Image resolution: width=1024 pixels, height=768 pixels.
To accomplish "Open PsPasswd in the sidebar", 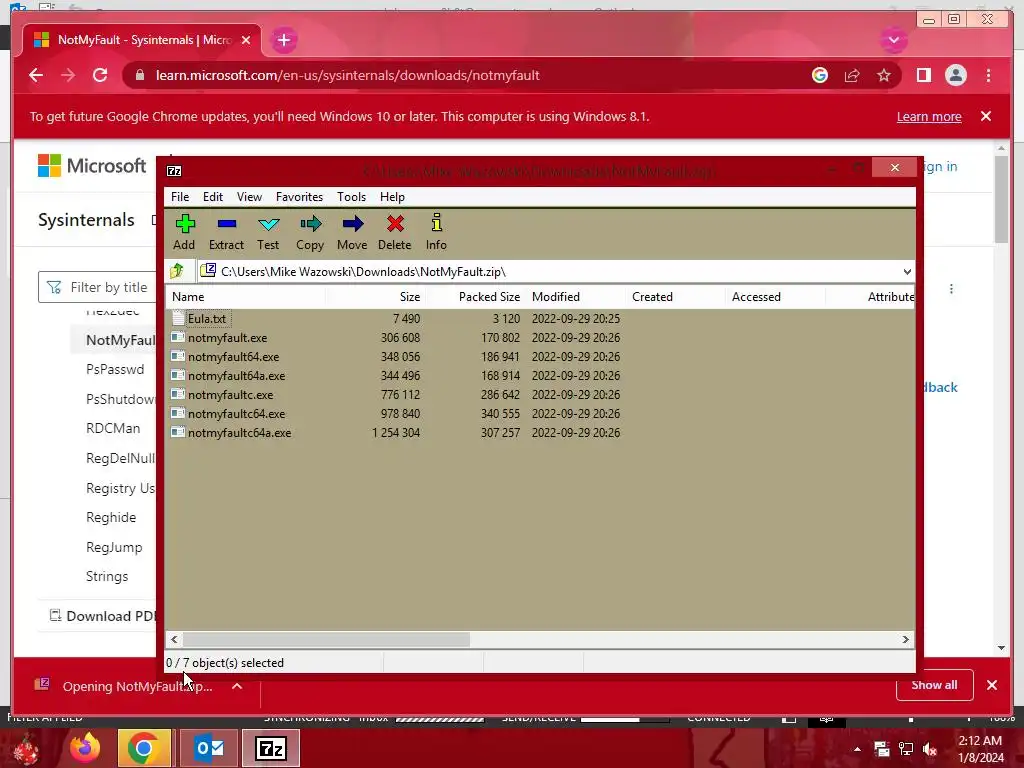I will point(115,369).
